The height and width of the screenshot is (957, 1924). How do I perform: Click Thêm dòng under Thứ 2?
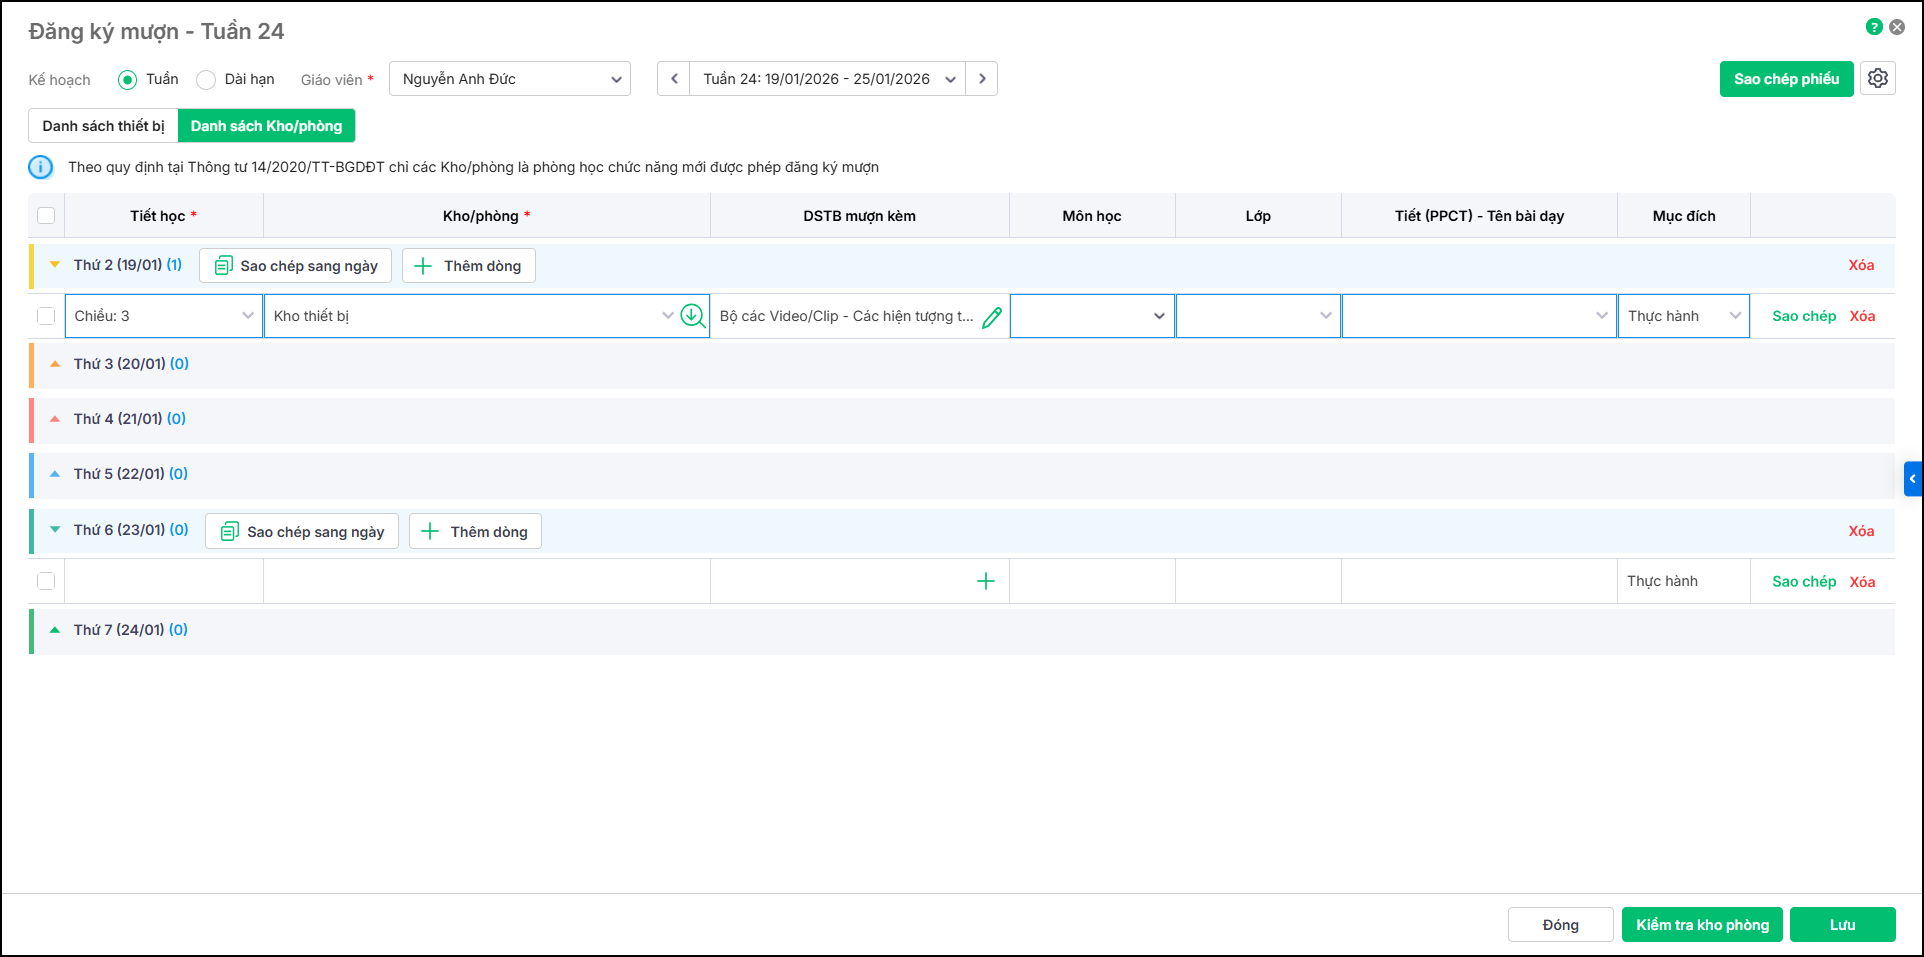click(x=469, y=266)
